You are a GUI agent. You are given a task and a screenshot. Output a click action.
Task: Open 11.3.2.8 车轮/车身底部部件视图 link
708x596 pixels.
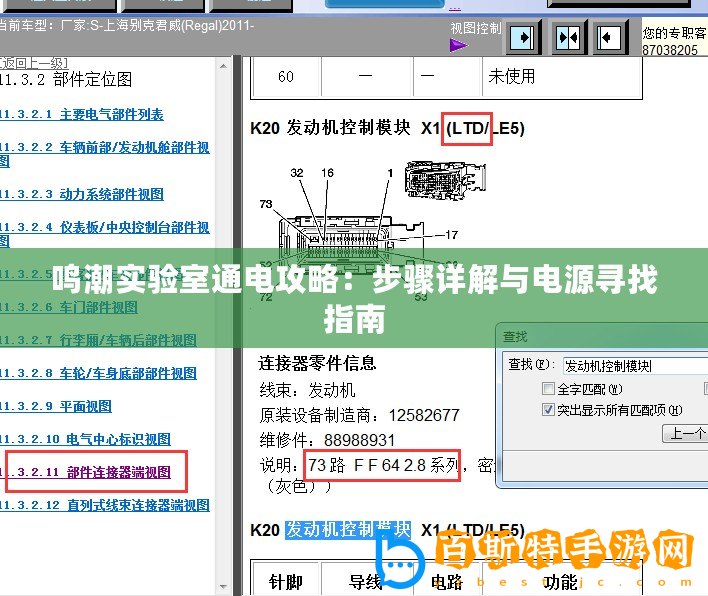98,373
